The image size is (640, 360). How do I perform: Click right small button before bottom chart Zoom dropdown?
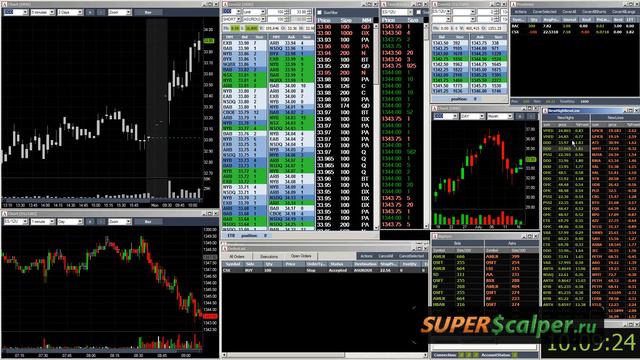pos(101,221)
